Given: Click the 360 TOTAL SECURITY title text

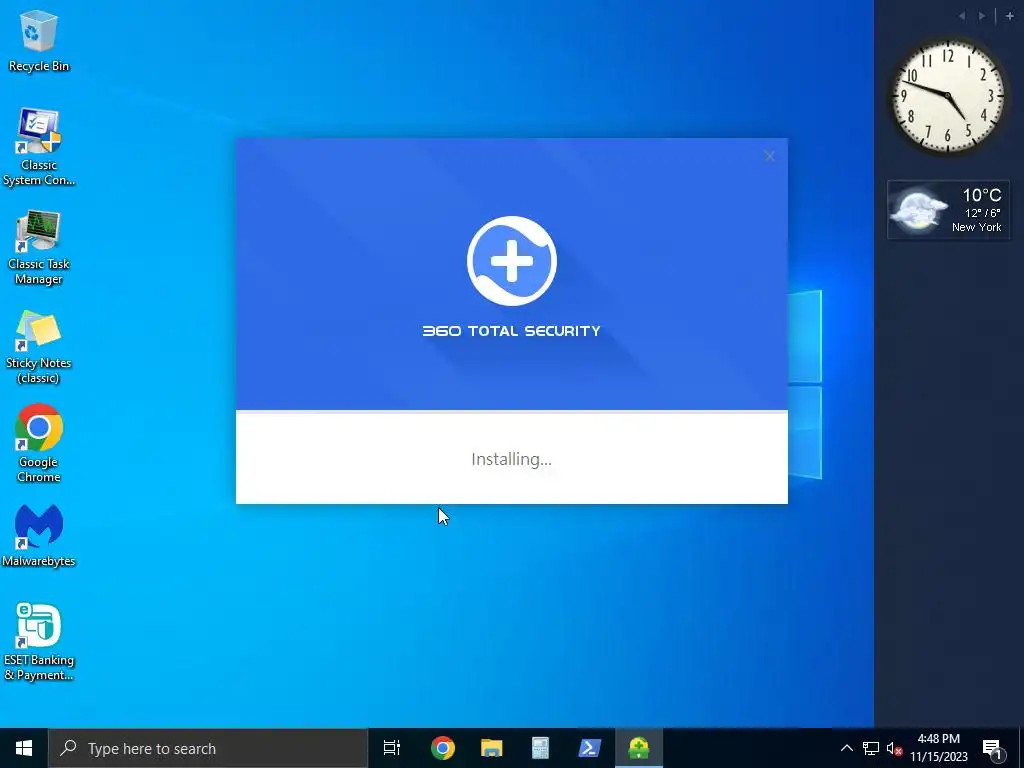Looking at the screenshot, I should click(x=511, y=331).
